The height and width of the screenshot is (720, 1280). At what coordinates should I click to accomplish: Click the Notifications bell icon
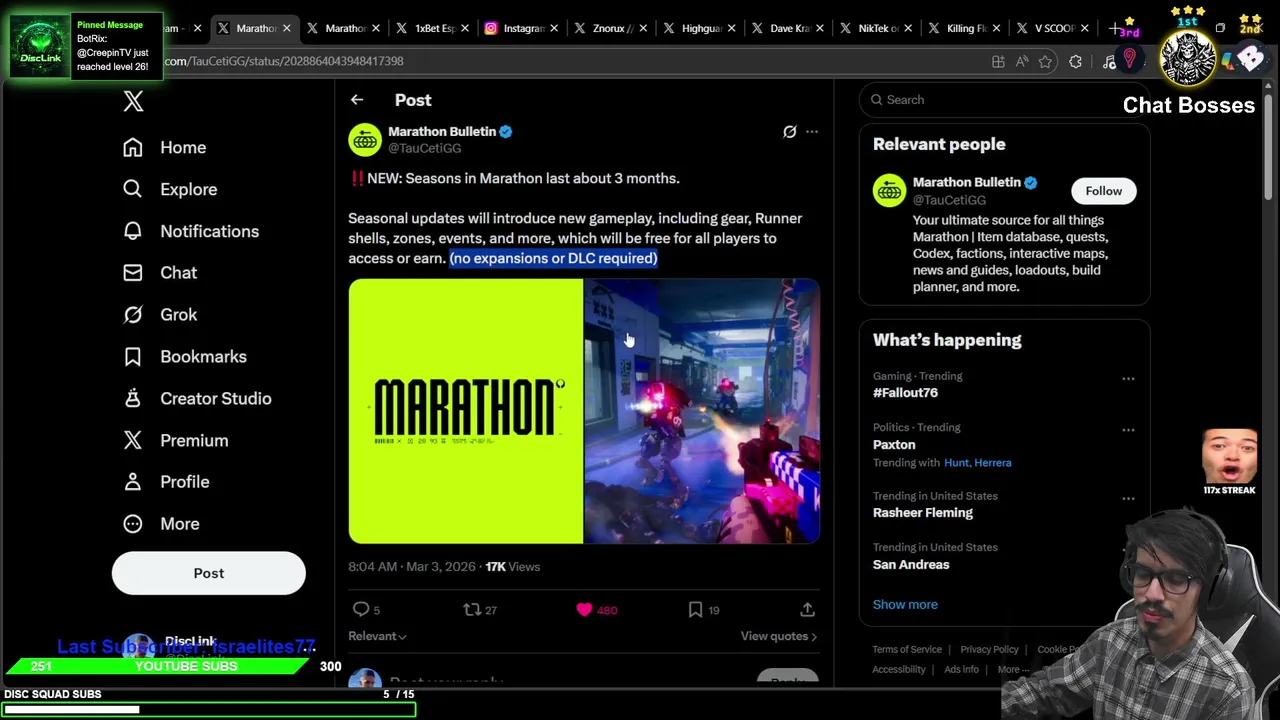132,231
